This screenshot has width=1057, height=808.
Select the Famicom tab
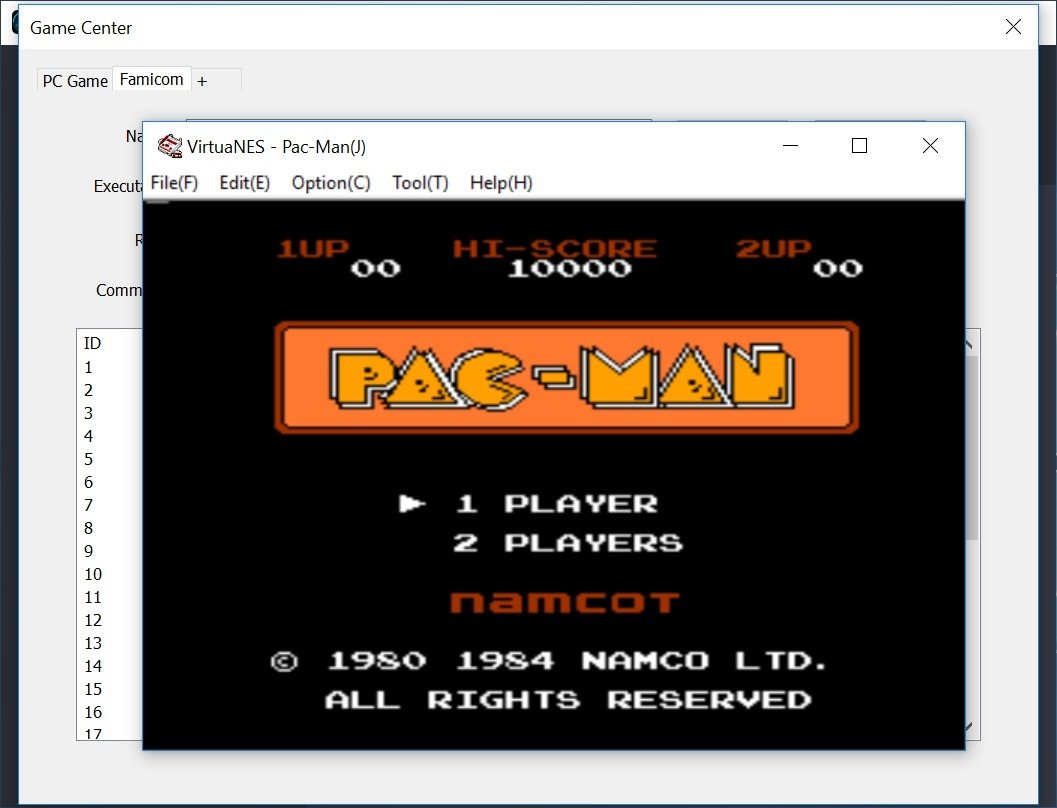click(x=152, y=79)
